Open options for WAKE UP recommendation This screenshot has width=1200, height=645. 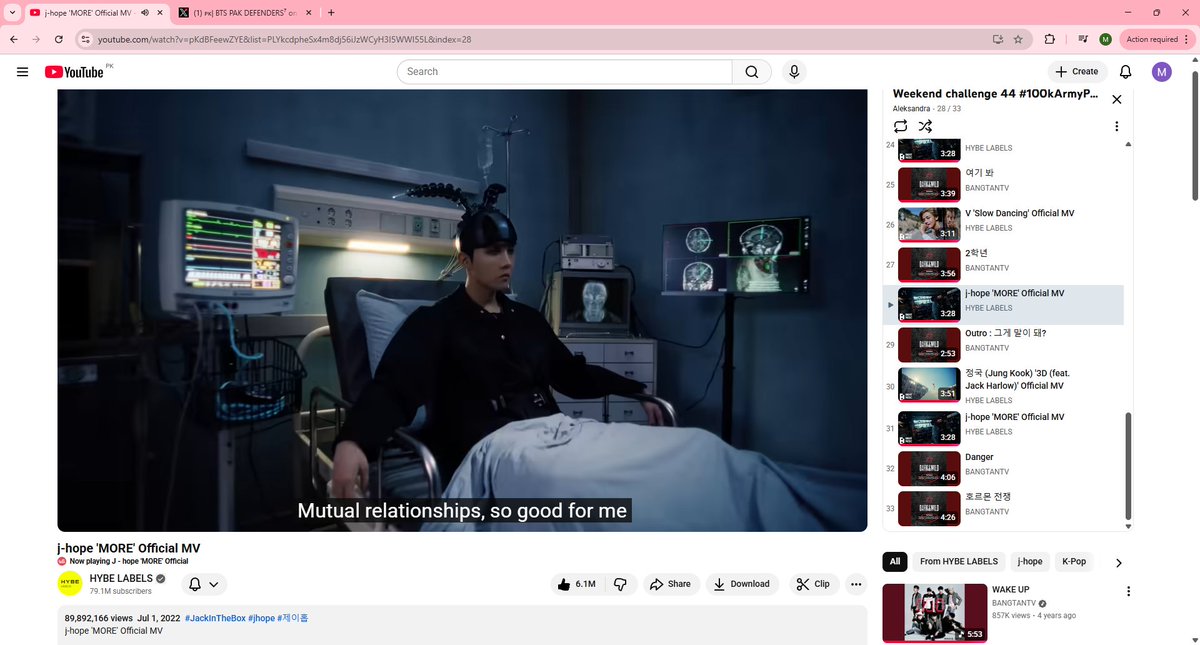(1129, 592)
